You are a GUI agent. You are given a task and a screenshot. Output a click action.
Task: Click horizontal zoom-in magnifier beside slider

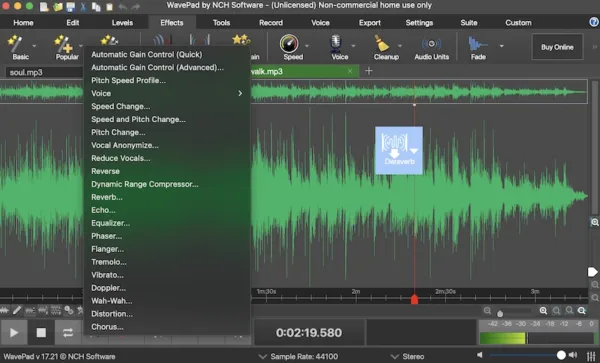(543, 311)
